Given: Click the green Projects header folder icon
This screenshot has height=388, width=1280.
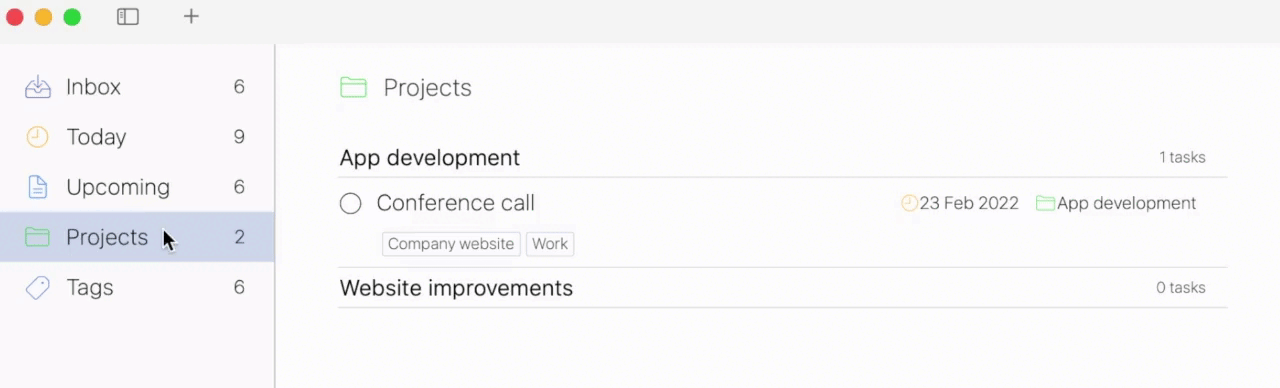Looking at the screenshot, I should click(x=353, y=88).
